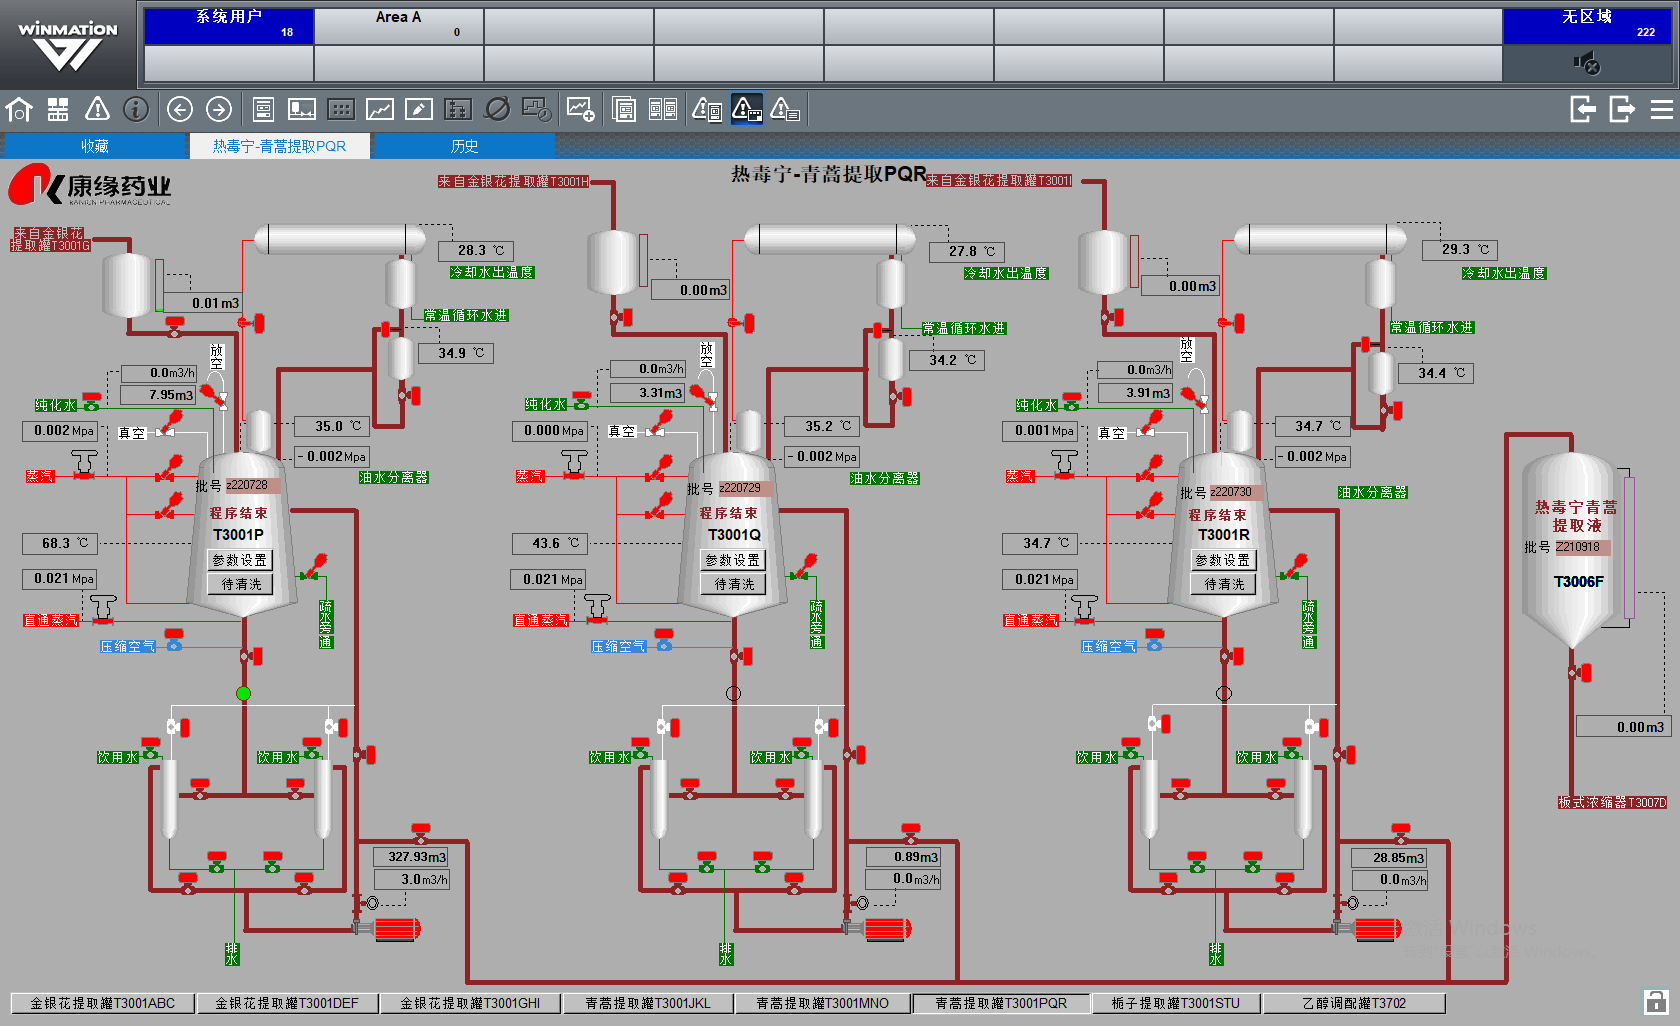Open 乙醇调配罐T3702 page button
The width and height of the screenshot is (1680, 1026).
click(1353, 1003)
